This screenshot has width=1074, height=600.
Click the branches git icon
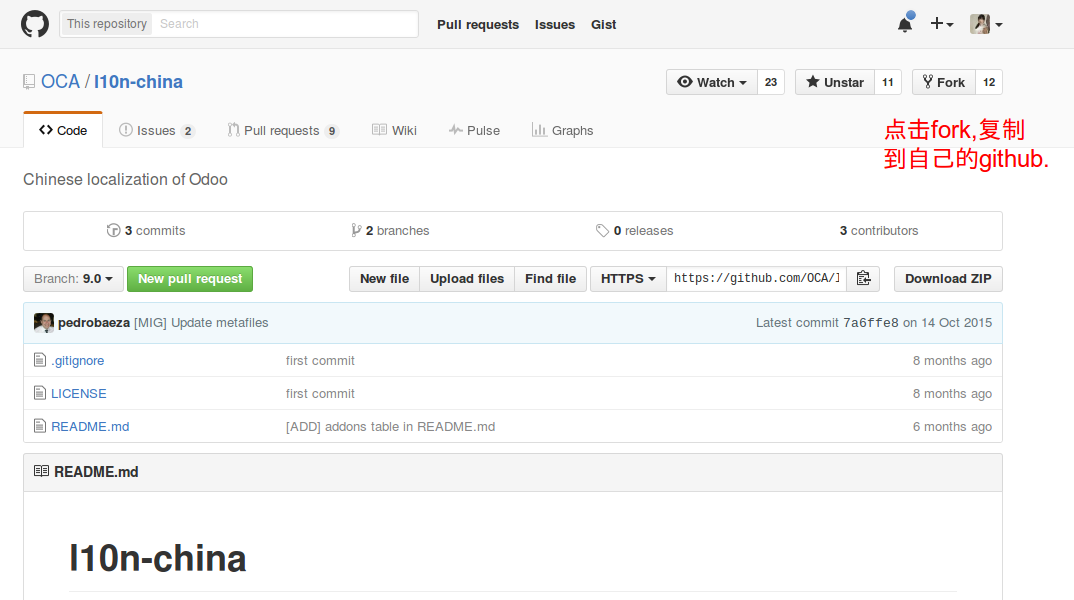coord(355,231)
